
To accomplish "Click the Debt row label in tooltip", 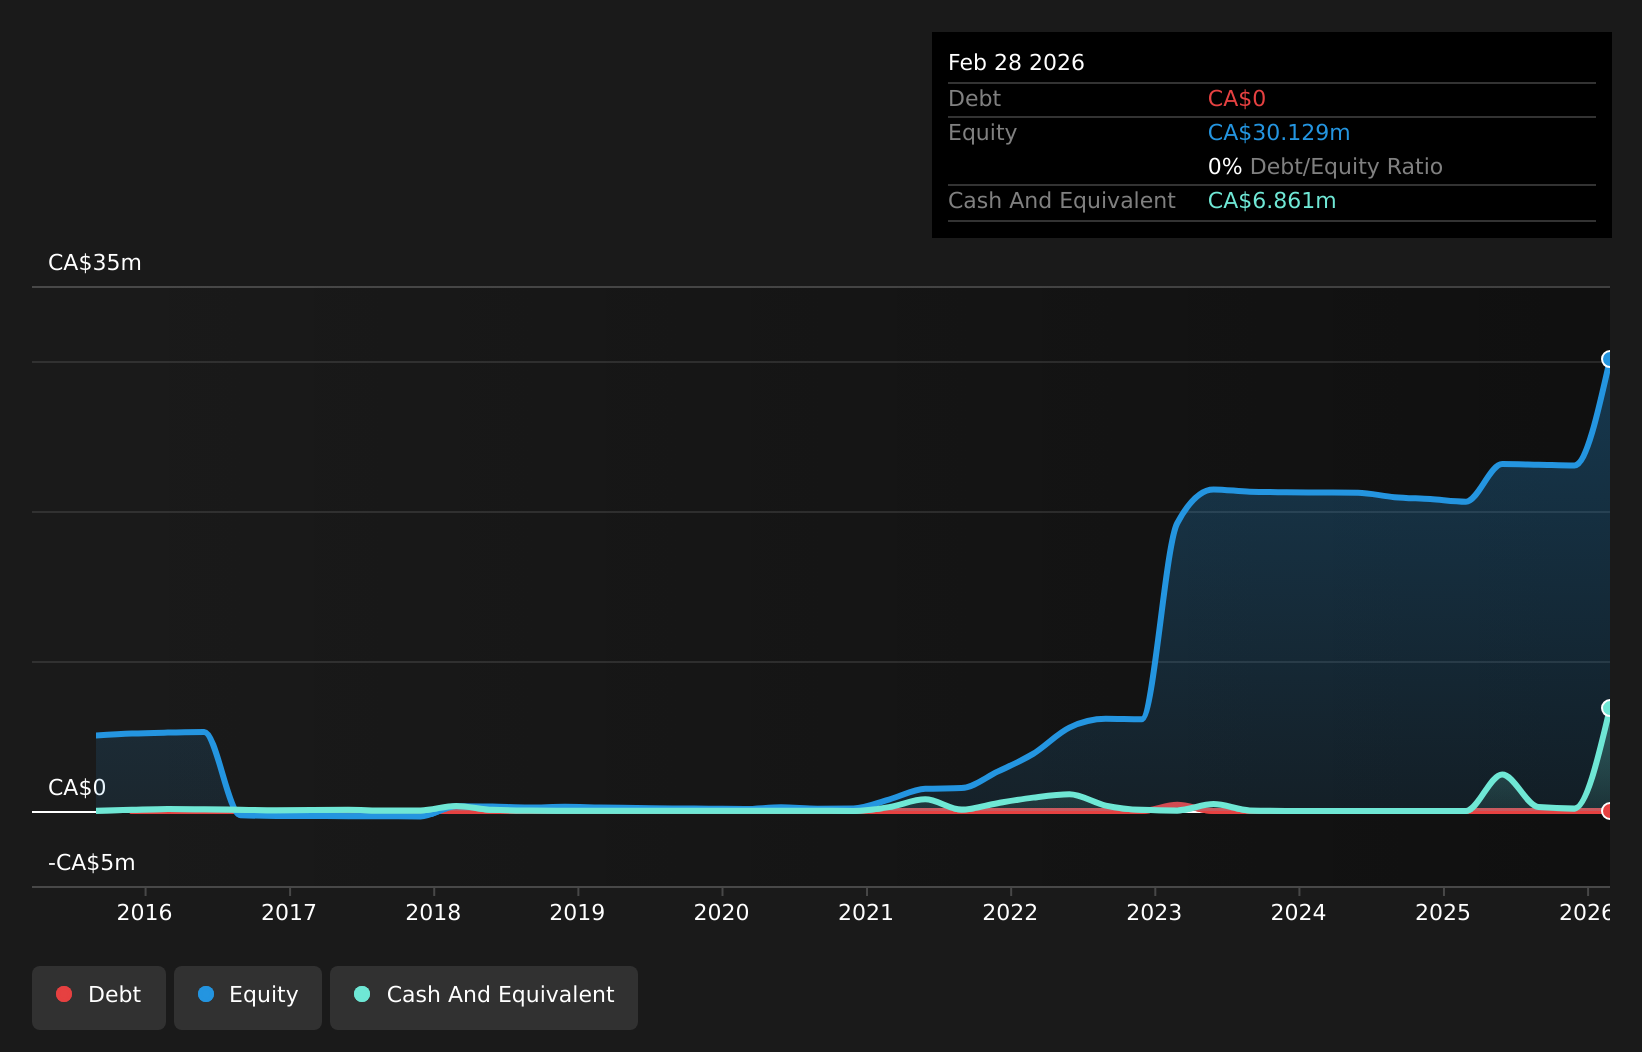I will tap(974, 99).
